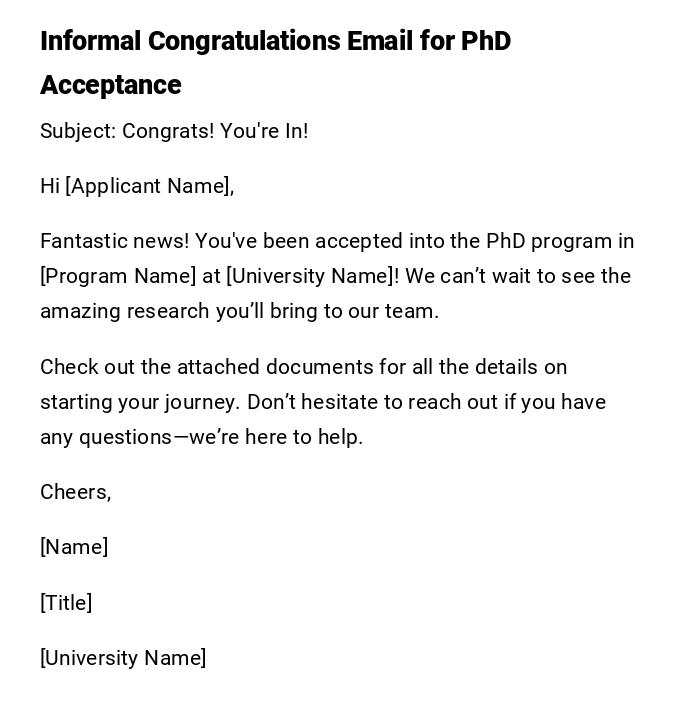Click the subject line 'Congrats! You're In!'
Image resolution: width=700 pixels, height=720 pixels.
tap(215, 131)
